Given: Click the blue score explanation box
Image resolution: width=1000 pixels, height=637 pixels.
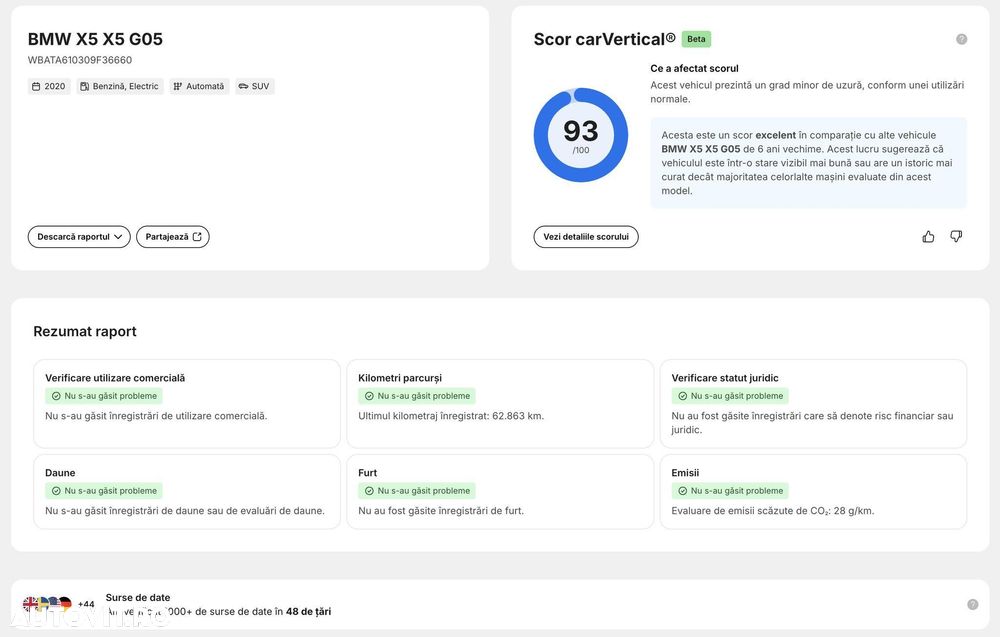Looking at the screenshot, I should (x=809, y=163).
